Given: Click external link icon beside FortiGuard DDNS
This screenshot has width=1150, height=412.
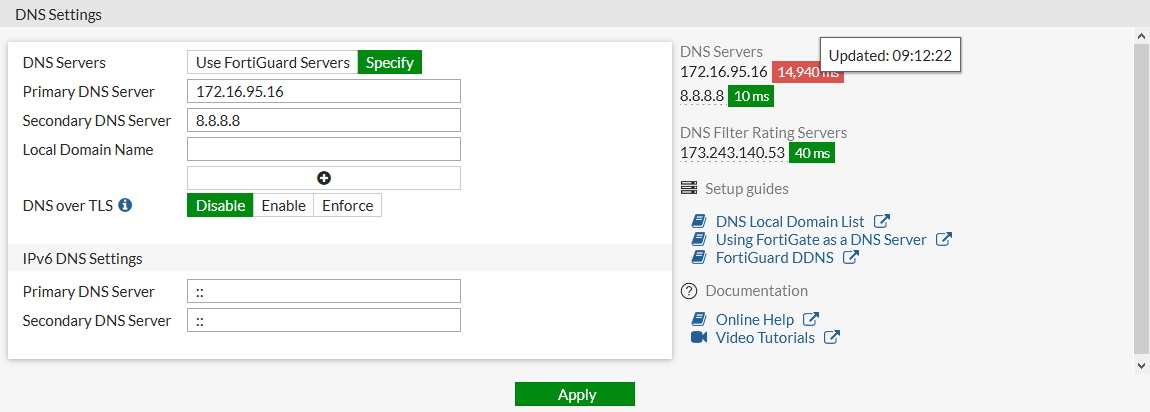Looking at the screenshot, I should (x=850, y=257).
